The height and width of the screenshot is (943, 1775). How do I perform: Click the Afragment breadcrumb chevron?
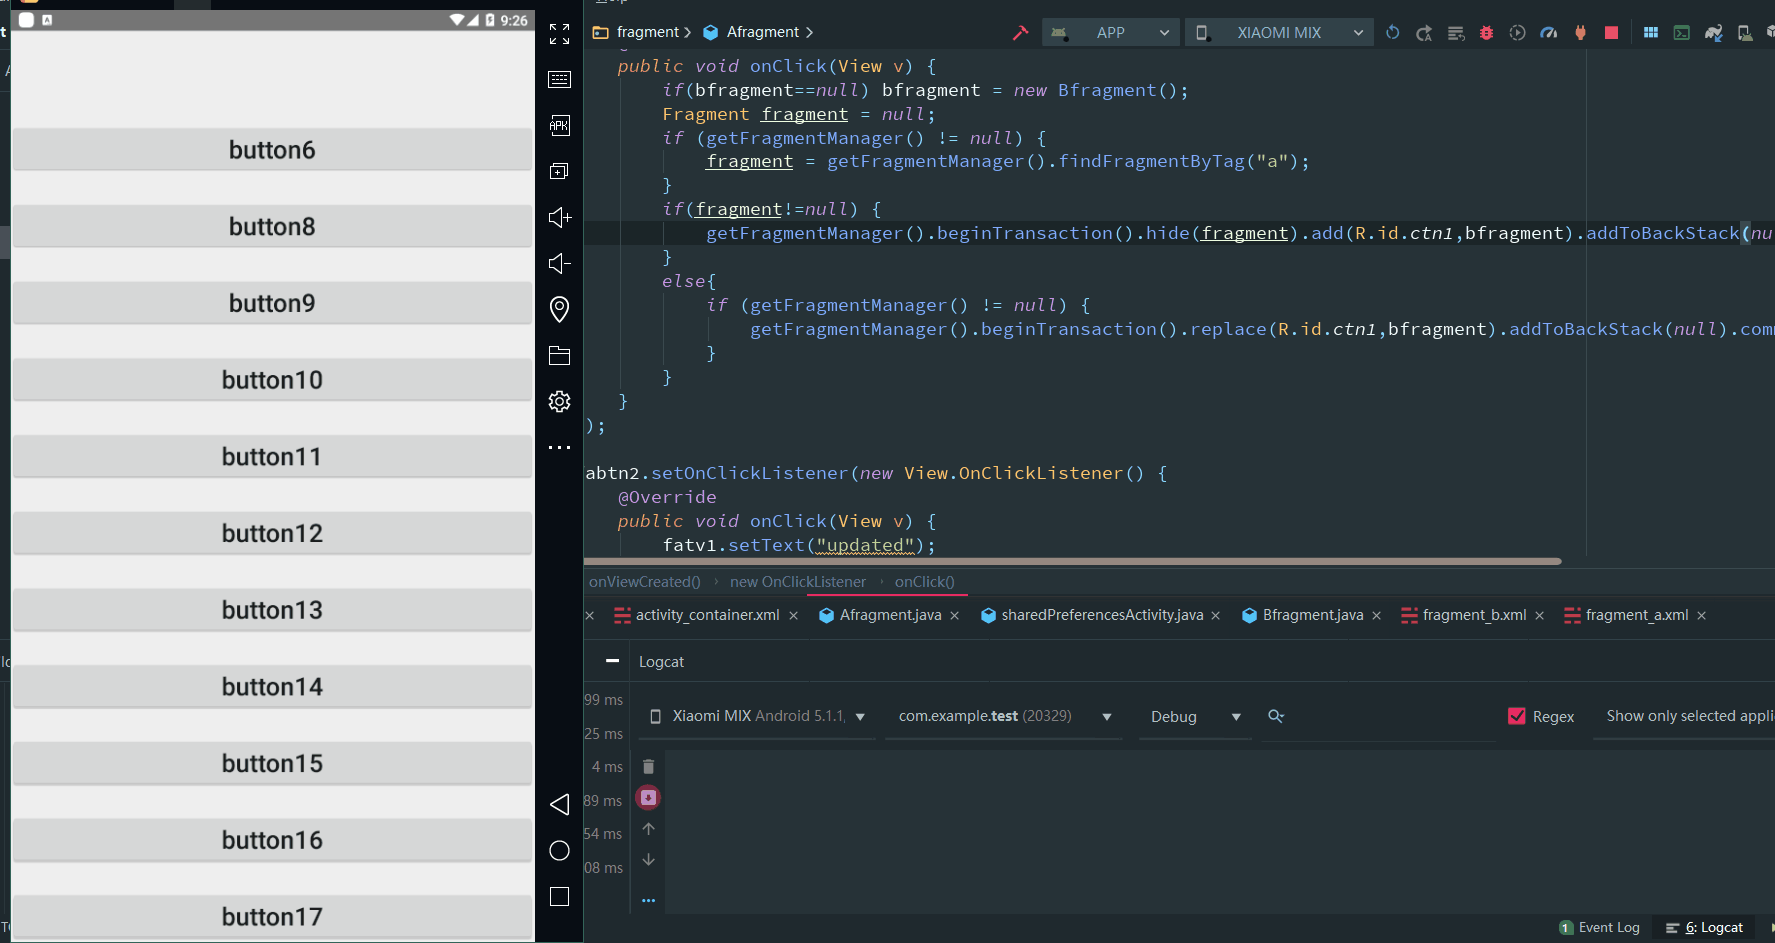coord(809,33)
